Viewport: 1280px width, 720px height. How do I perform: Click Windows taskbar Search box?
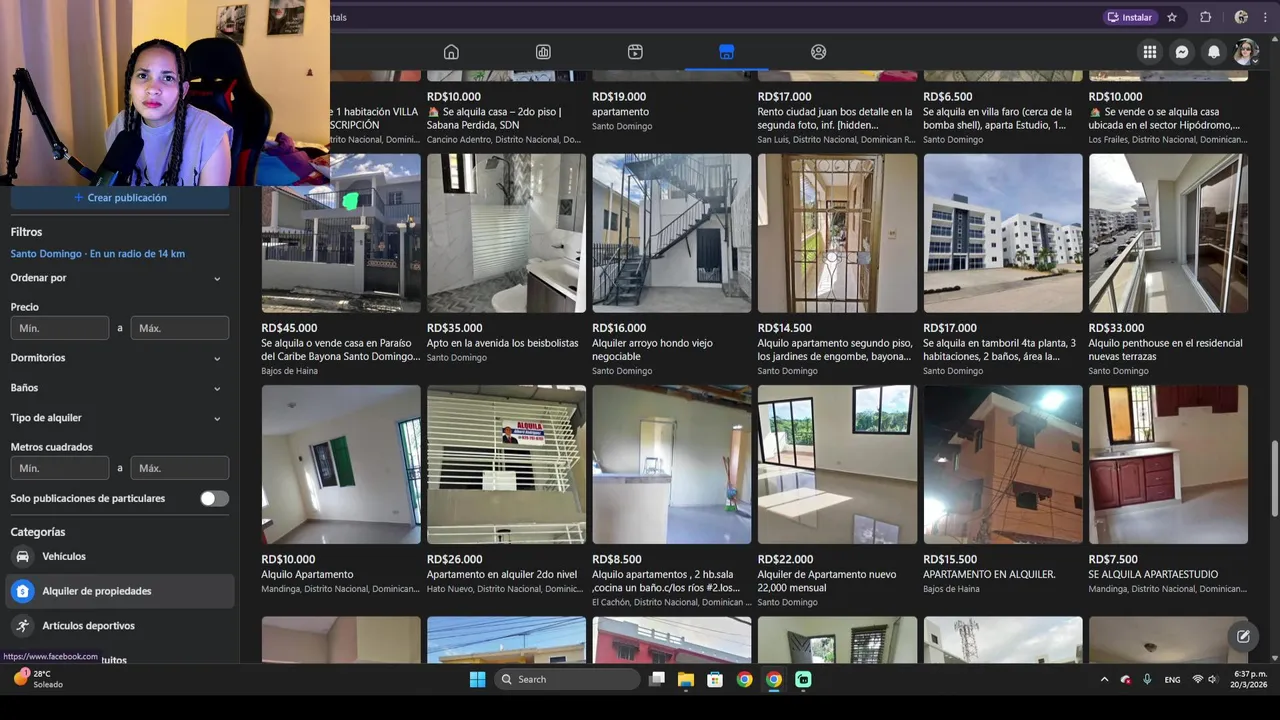click(x=567, y=679)
